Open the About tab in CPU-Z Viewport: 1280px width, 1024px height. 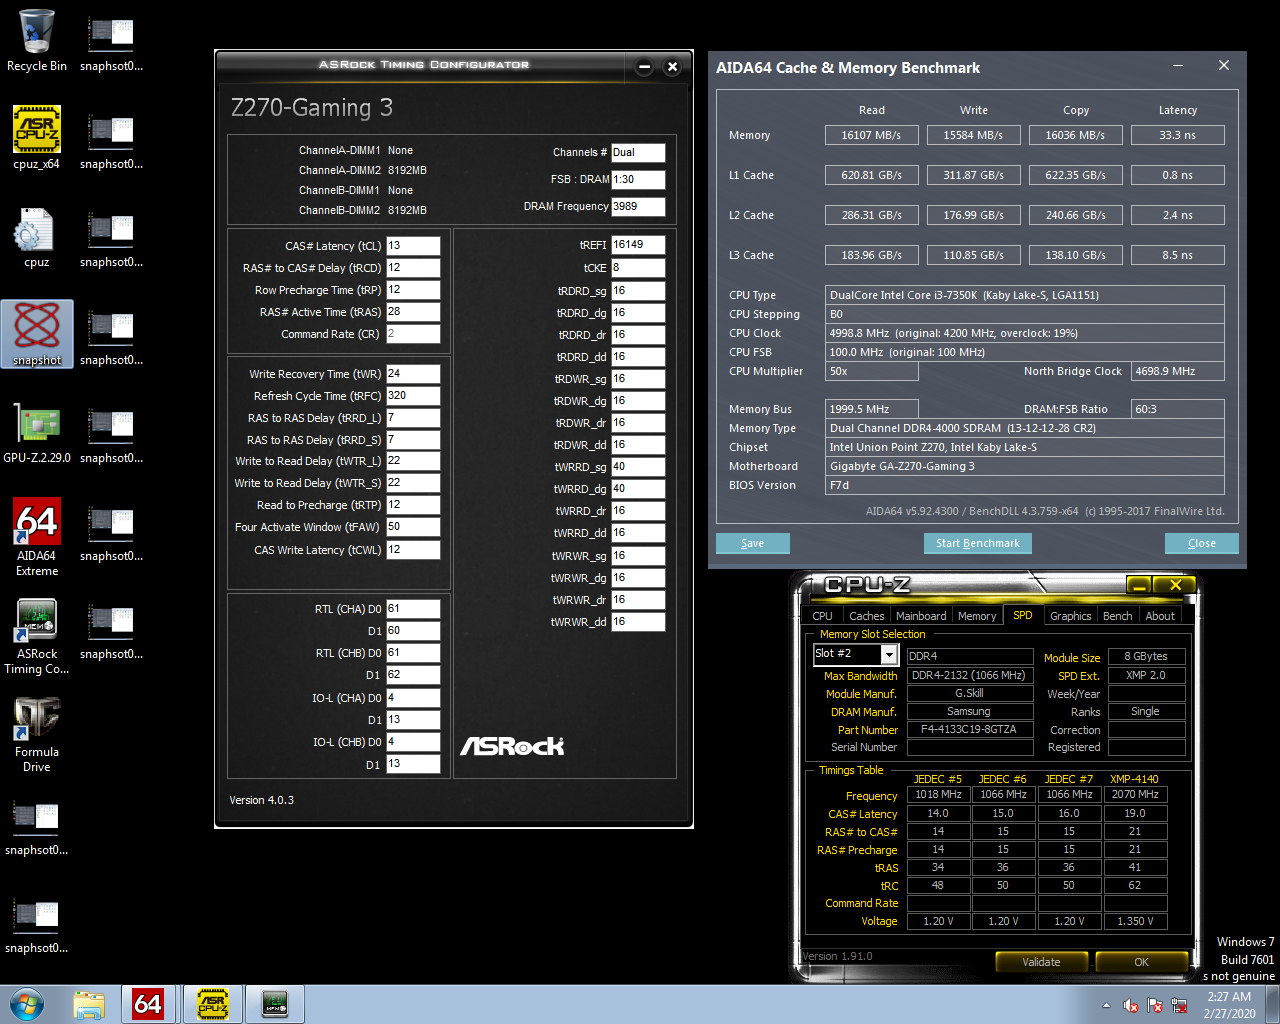(x=1160, y=616)
